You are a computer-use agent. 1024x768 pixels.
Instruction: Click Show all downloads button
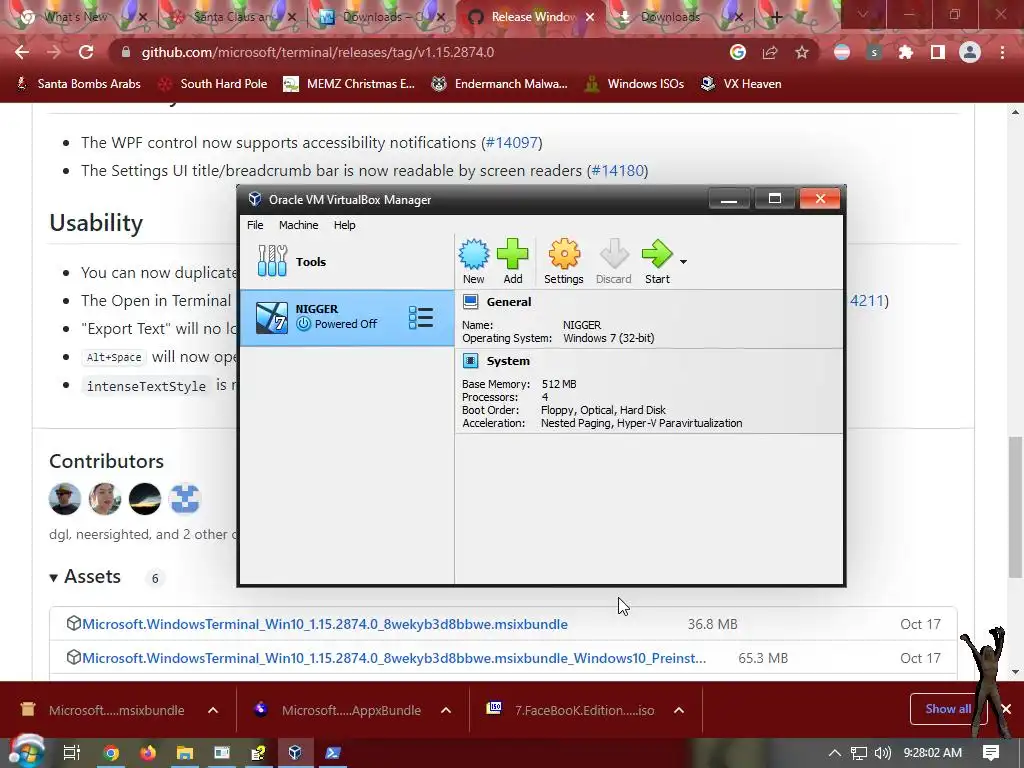(x=948, y=709)
